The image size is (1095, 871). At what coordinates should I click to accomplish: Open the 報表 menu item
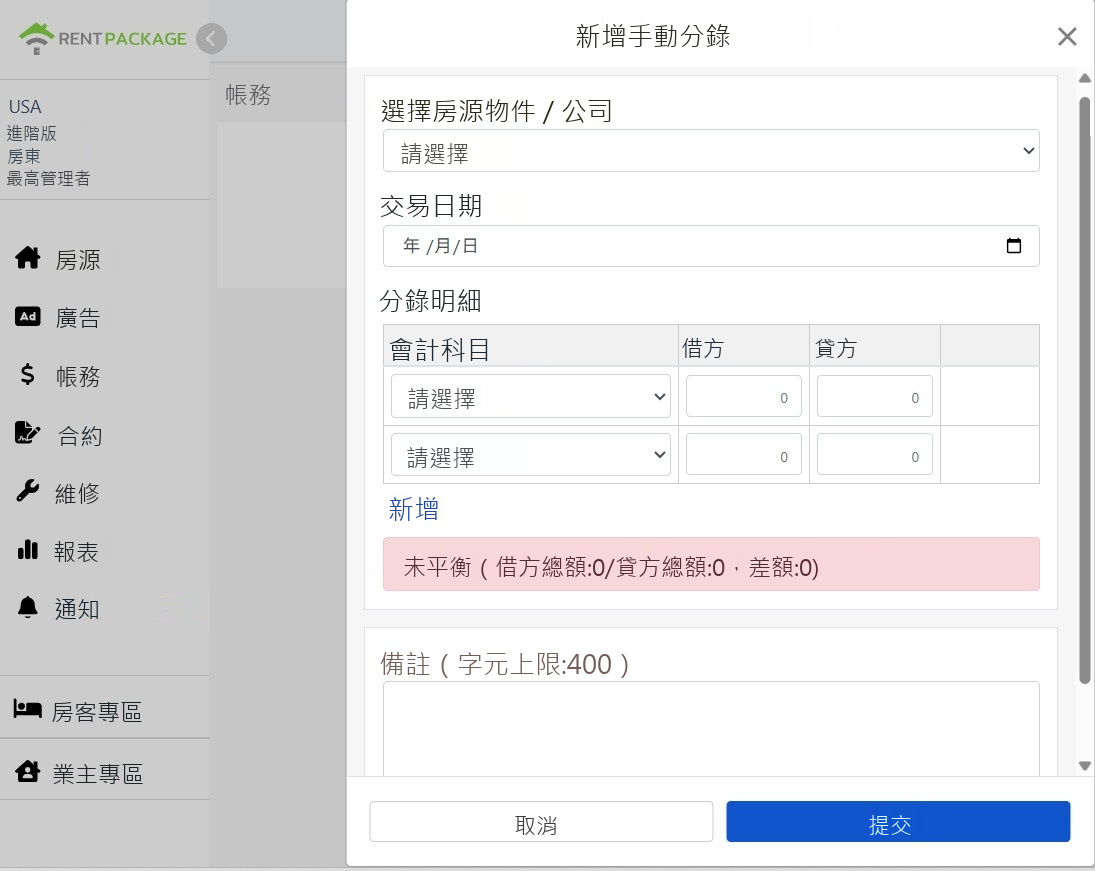(x=76, y=552)
